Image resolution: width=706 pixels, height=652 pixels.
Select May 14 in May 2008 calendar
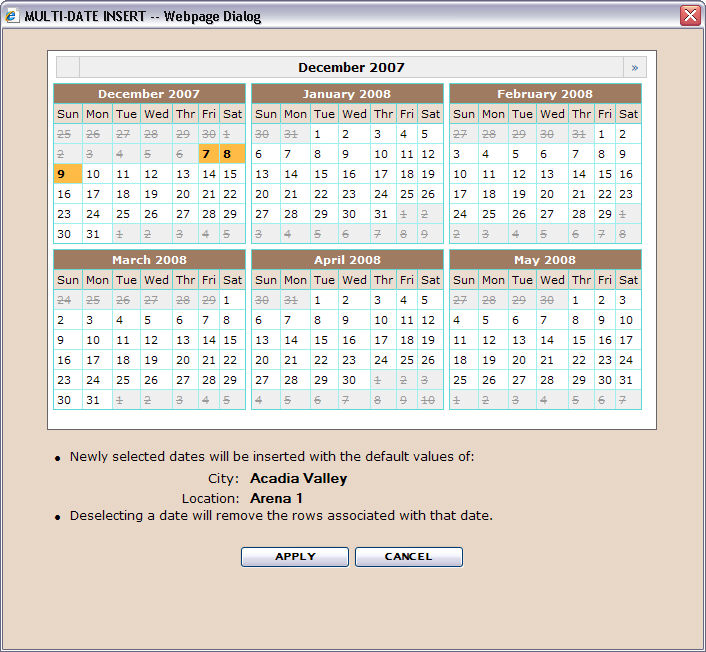(552, 340)
